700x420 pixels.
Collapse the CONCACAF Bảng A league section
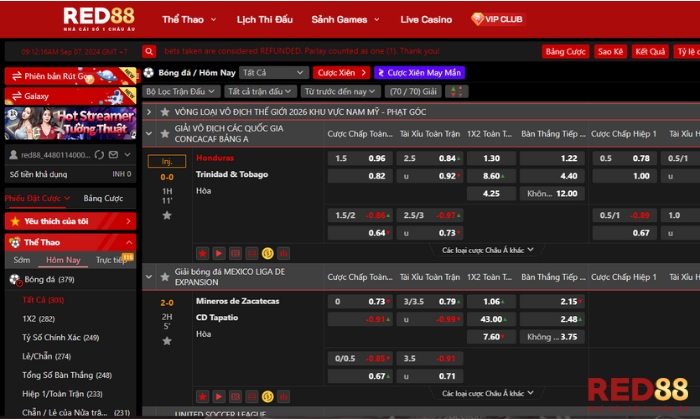point(149,133)
